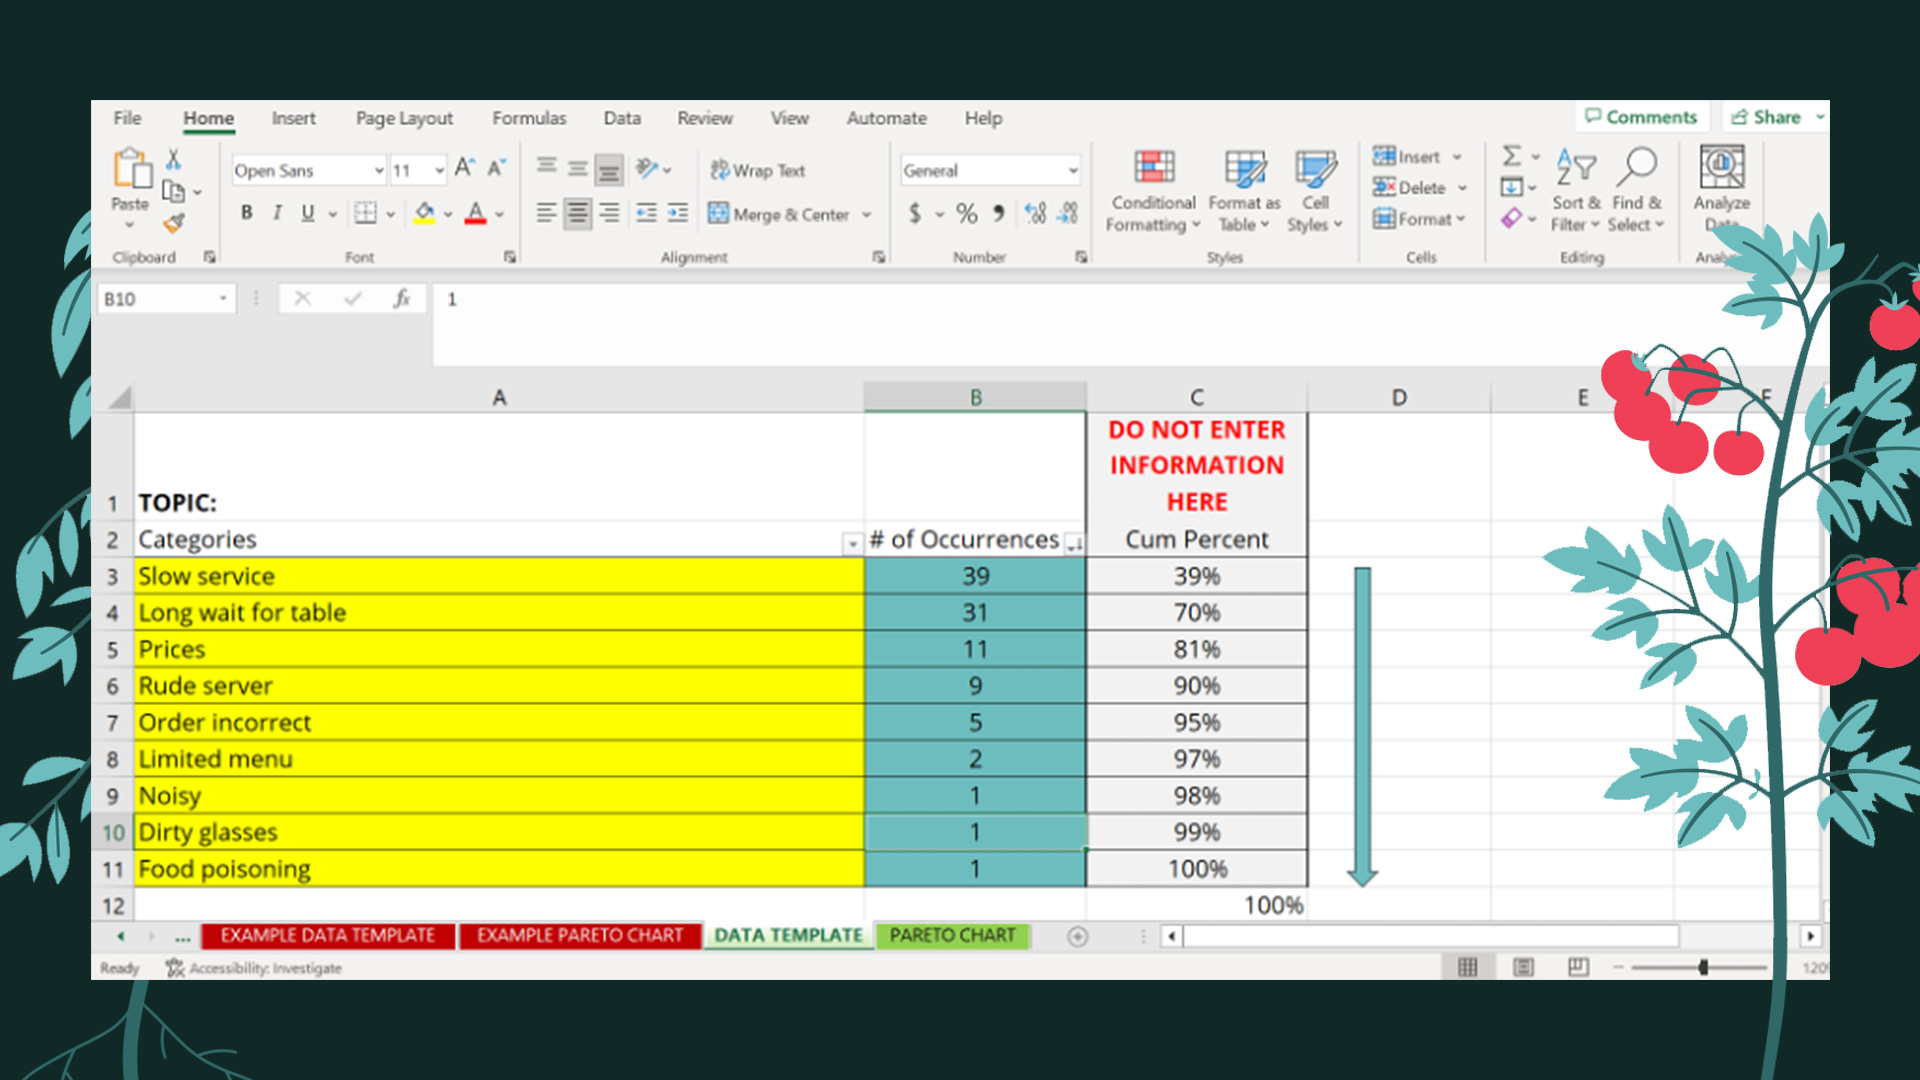Toggle Middle Align vertical alignment
The width and height of the screenshot is (1920, 1080).
578,168
